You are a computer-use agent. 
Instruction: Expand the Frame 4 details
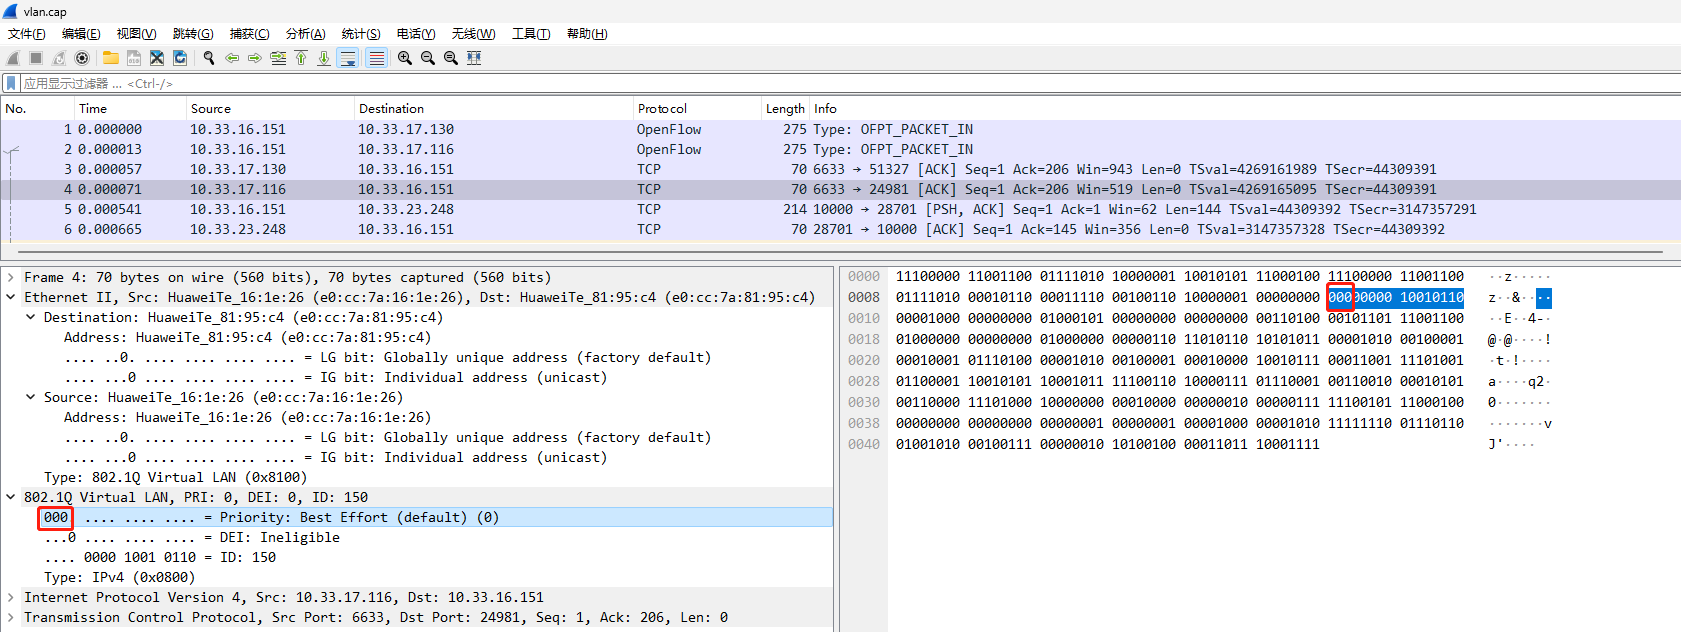tap(10, 277)
